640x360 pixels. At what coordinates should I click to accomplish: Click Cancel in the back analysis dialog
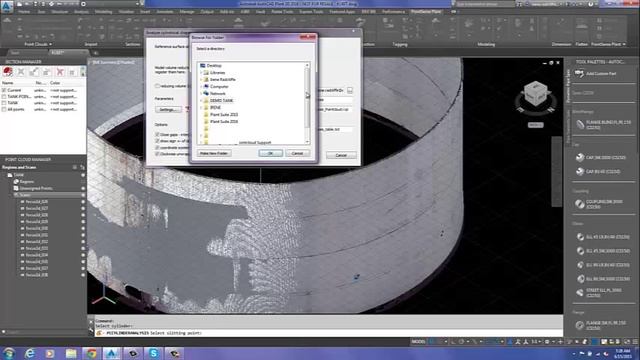[x=341, y=156]
